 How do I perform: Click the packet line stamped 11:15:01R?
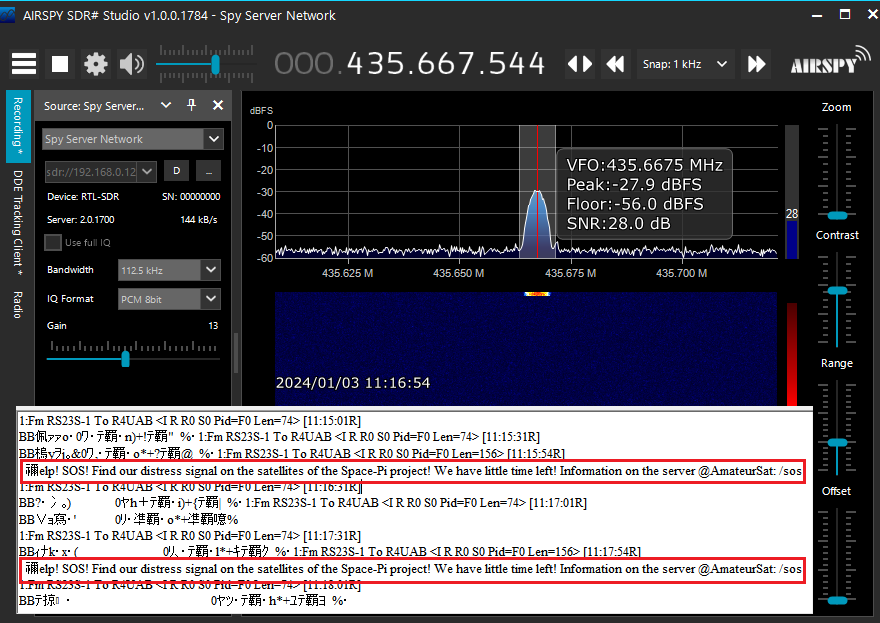pos(190,420)
